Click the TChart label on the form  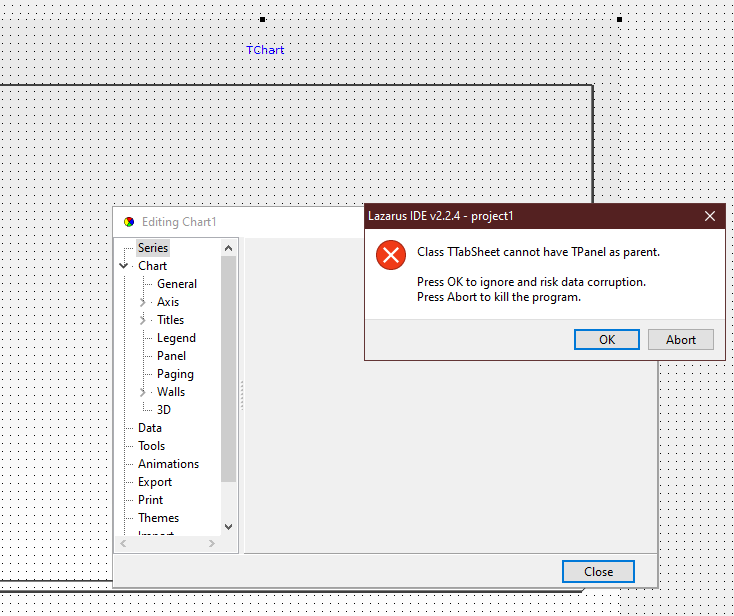[x=265, y=50]
